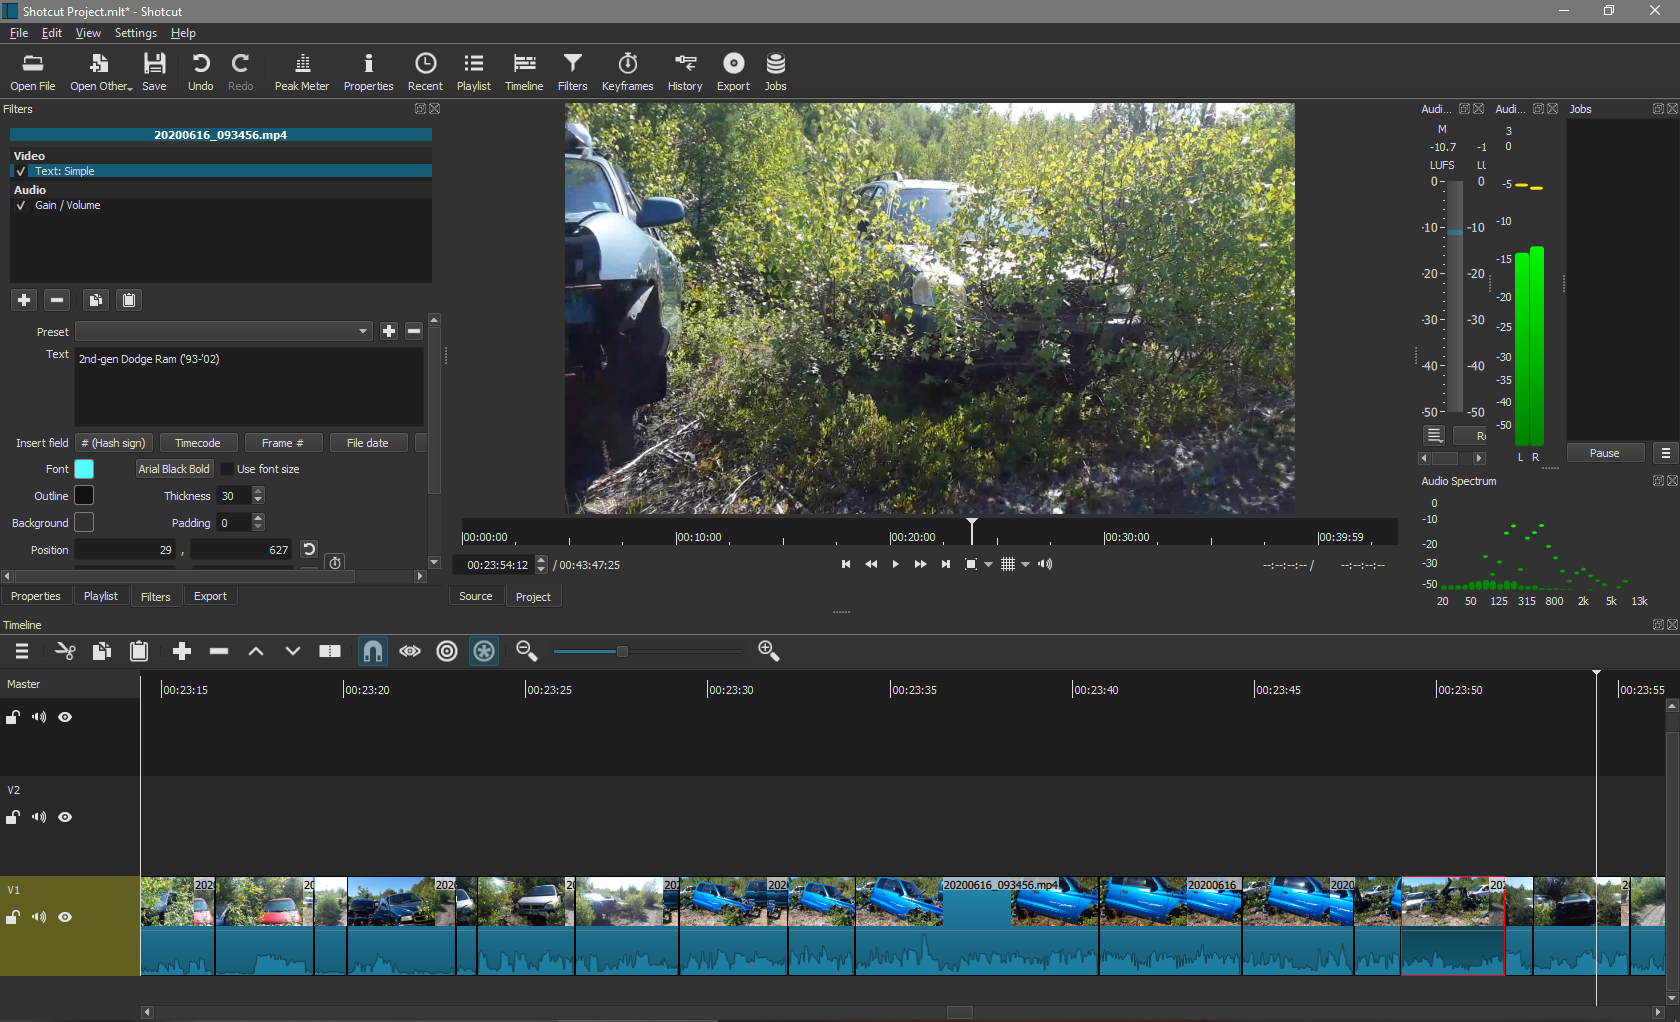This screenshot has width=1680, height=1022.
Task: Split clip at playhead
Action: [x=330, y=651]
